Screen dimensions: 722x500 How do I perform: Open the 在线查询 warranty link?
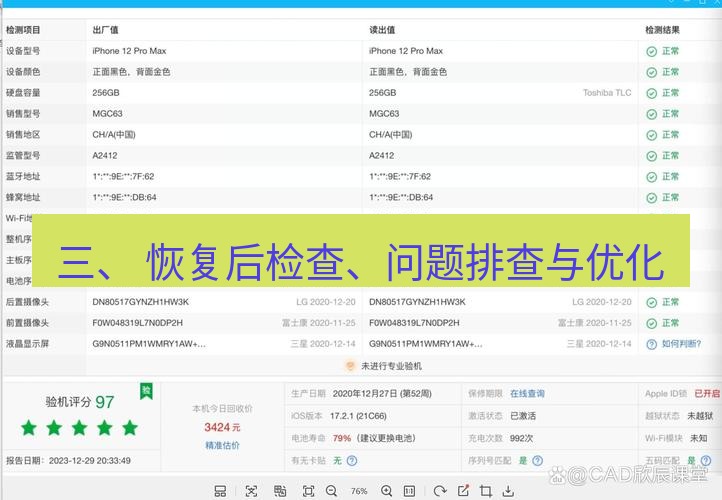[527, 394]
